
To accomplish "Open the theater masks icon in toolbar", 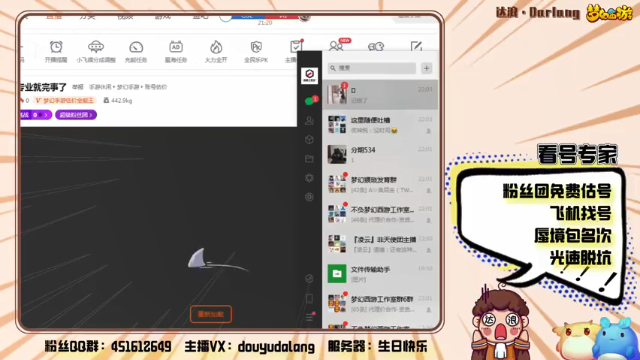I will [376, 46].
